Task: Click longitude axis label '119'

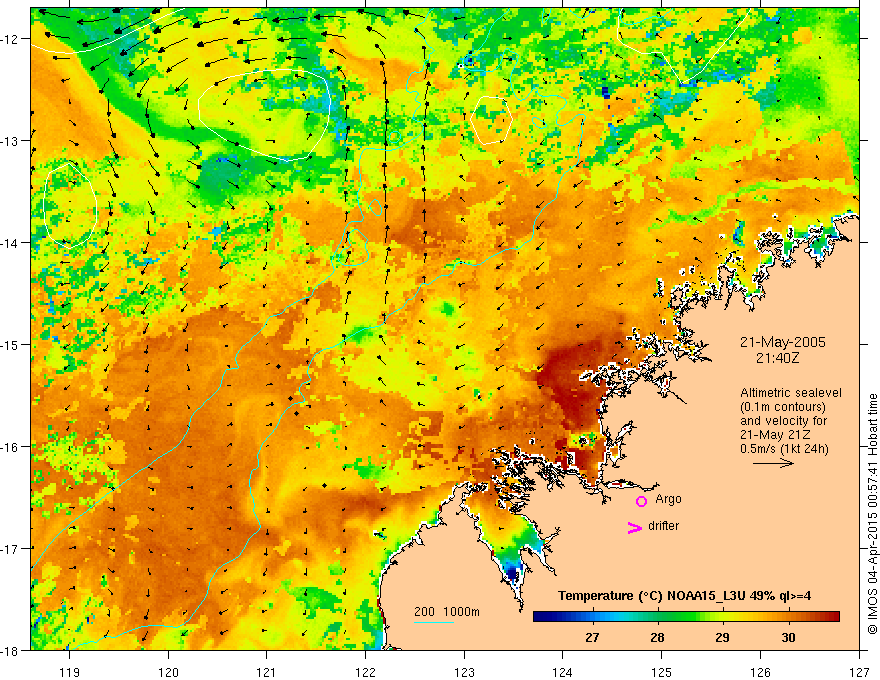Action: (70, 672)
